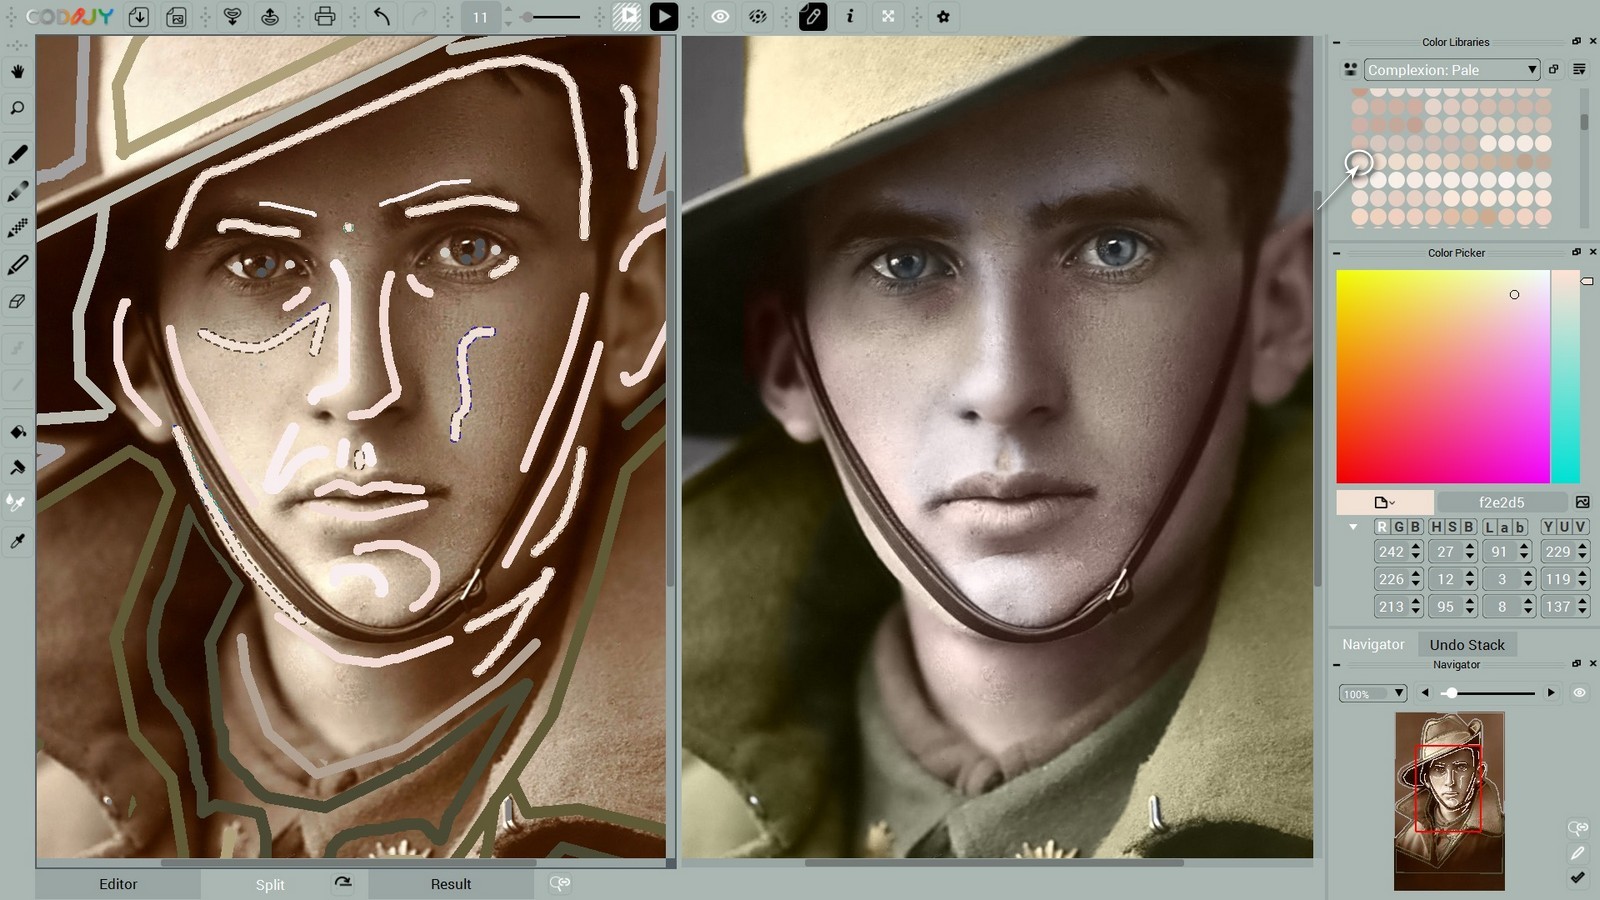Choose the Gradient Pen tool
The width and height of the screenshot is (1600, 900).
click(16, 190)
